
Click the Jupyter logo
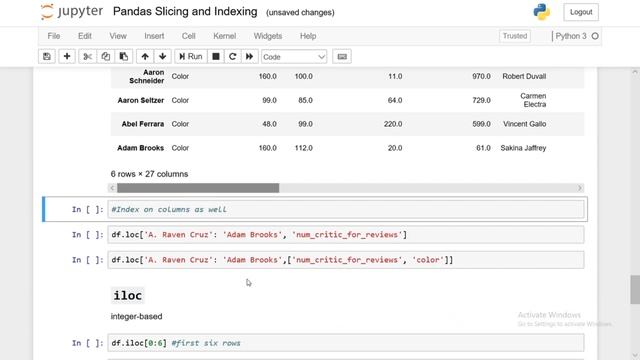pos(72,12)
